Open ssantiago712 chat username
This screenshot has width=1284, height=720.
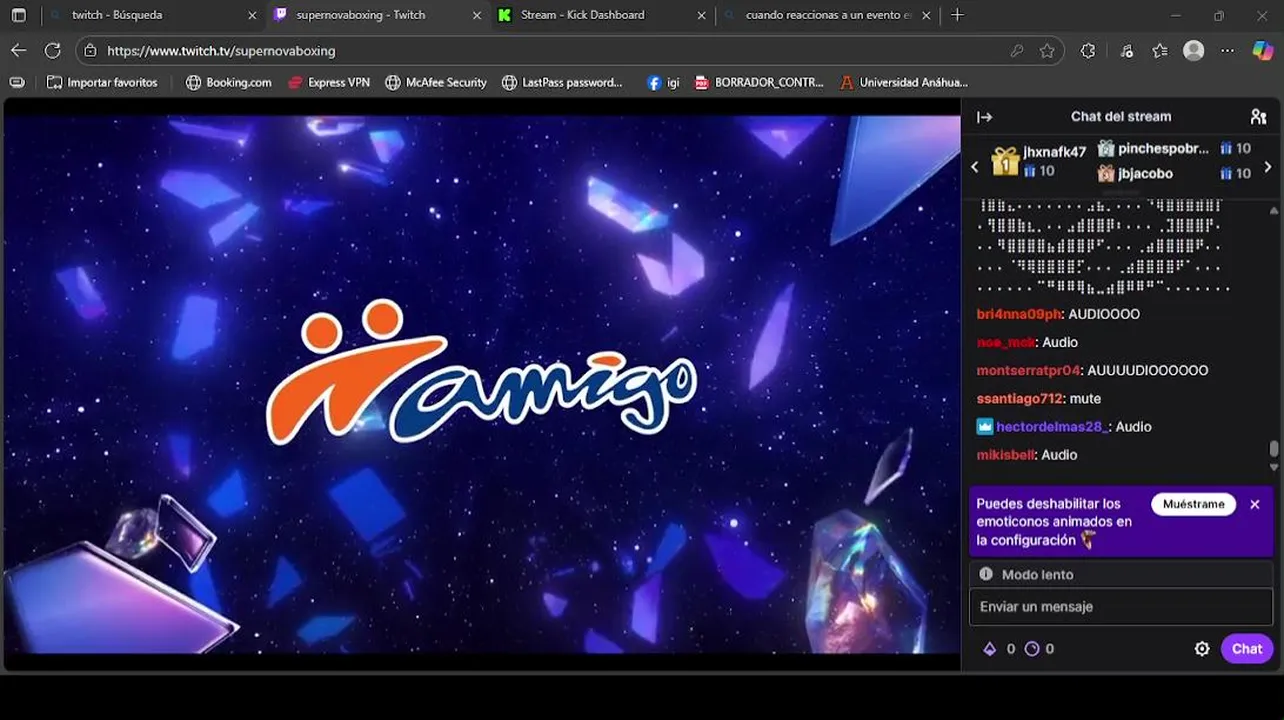pyautogui.click(x=1019, y=398)
